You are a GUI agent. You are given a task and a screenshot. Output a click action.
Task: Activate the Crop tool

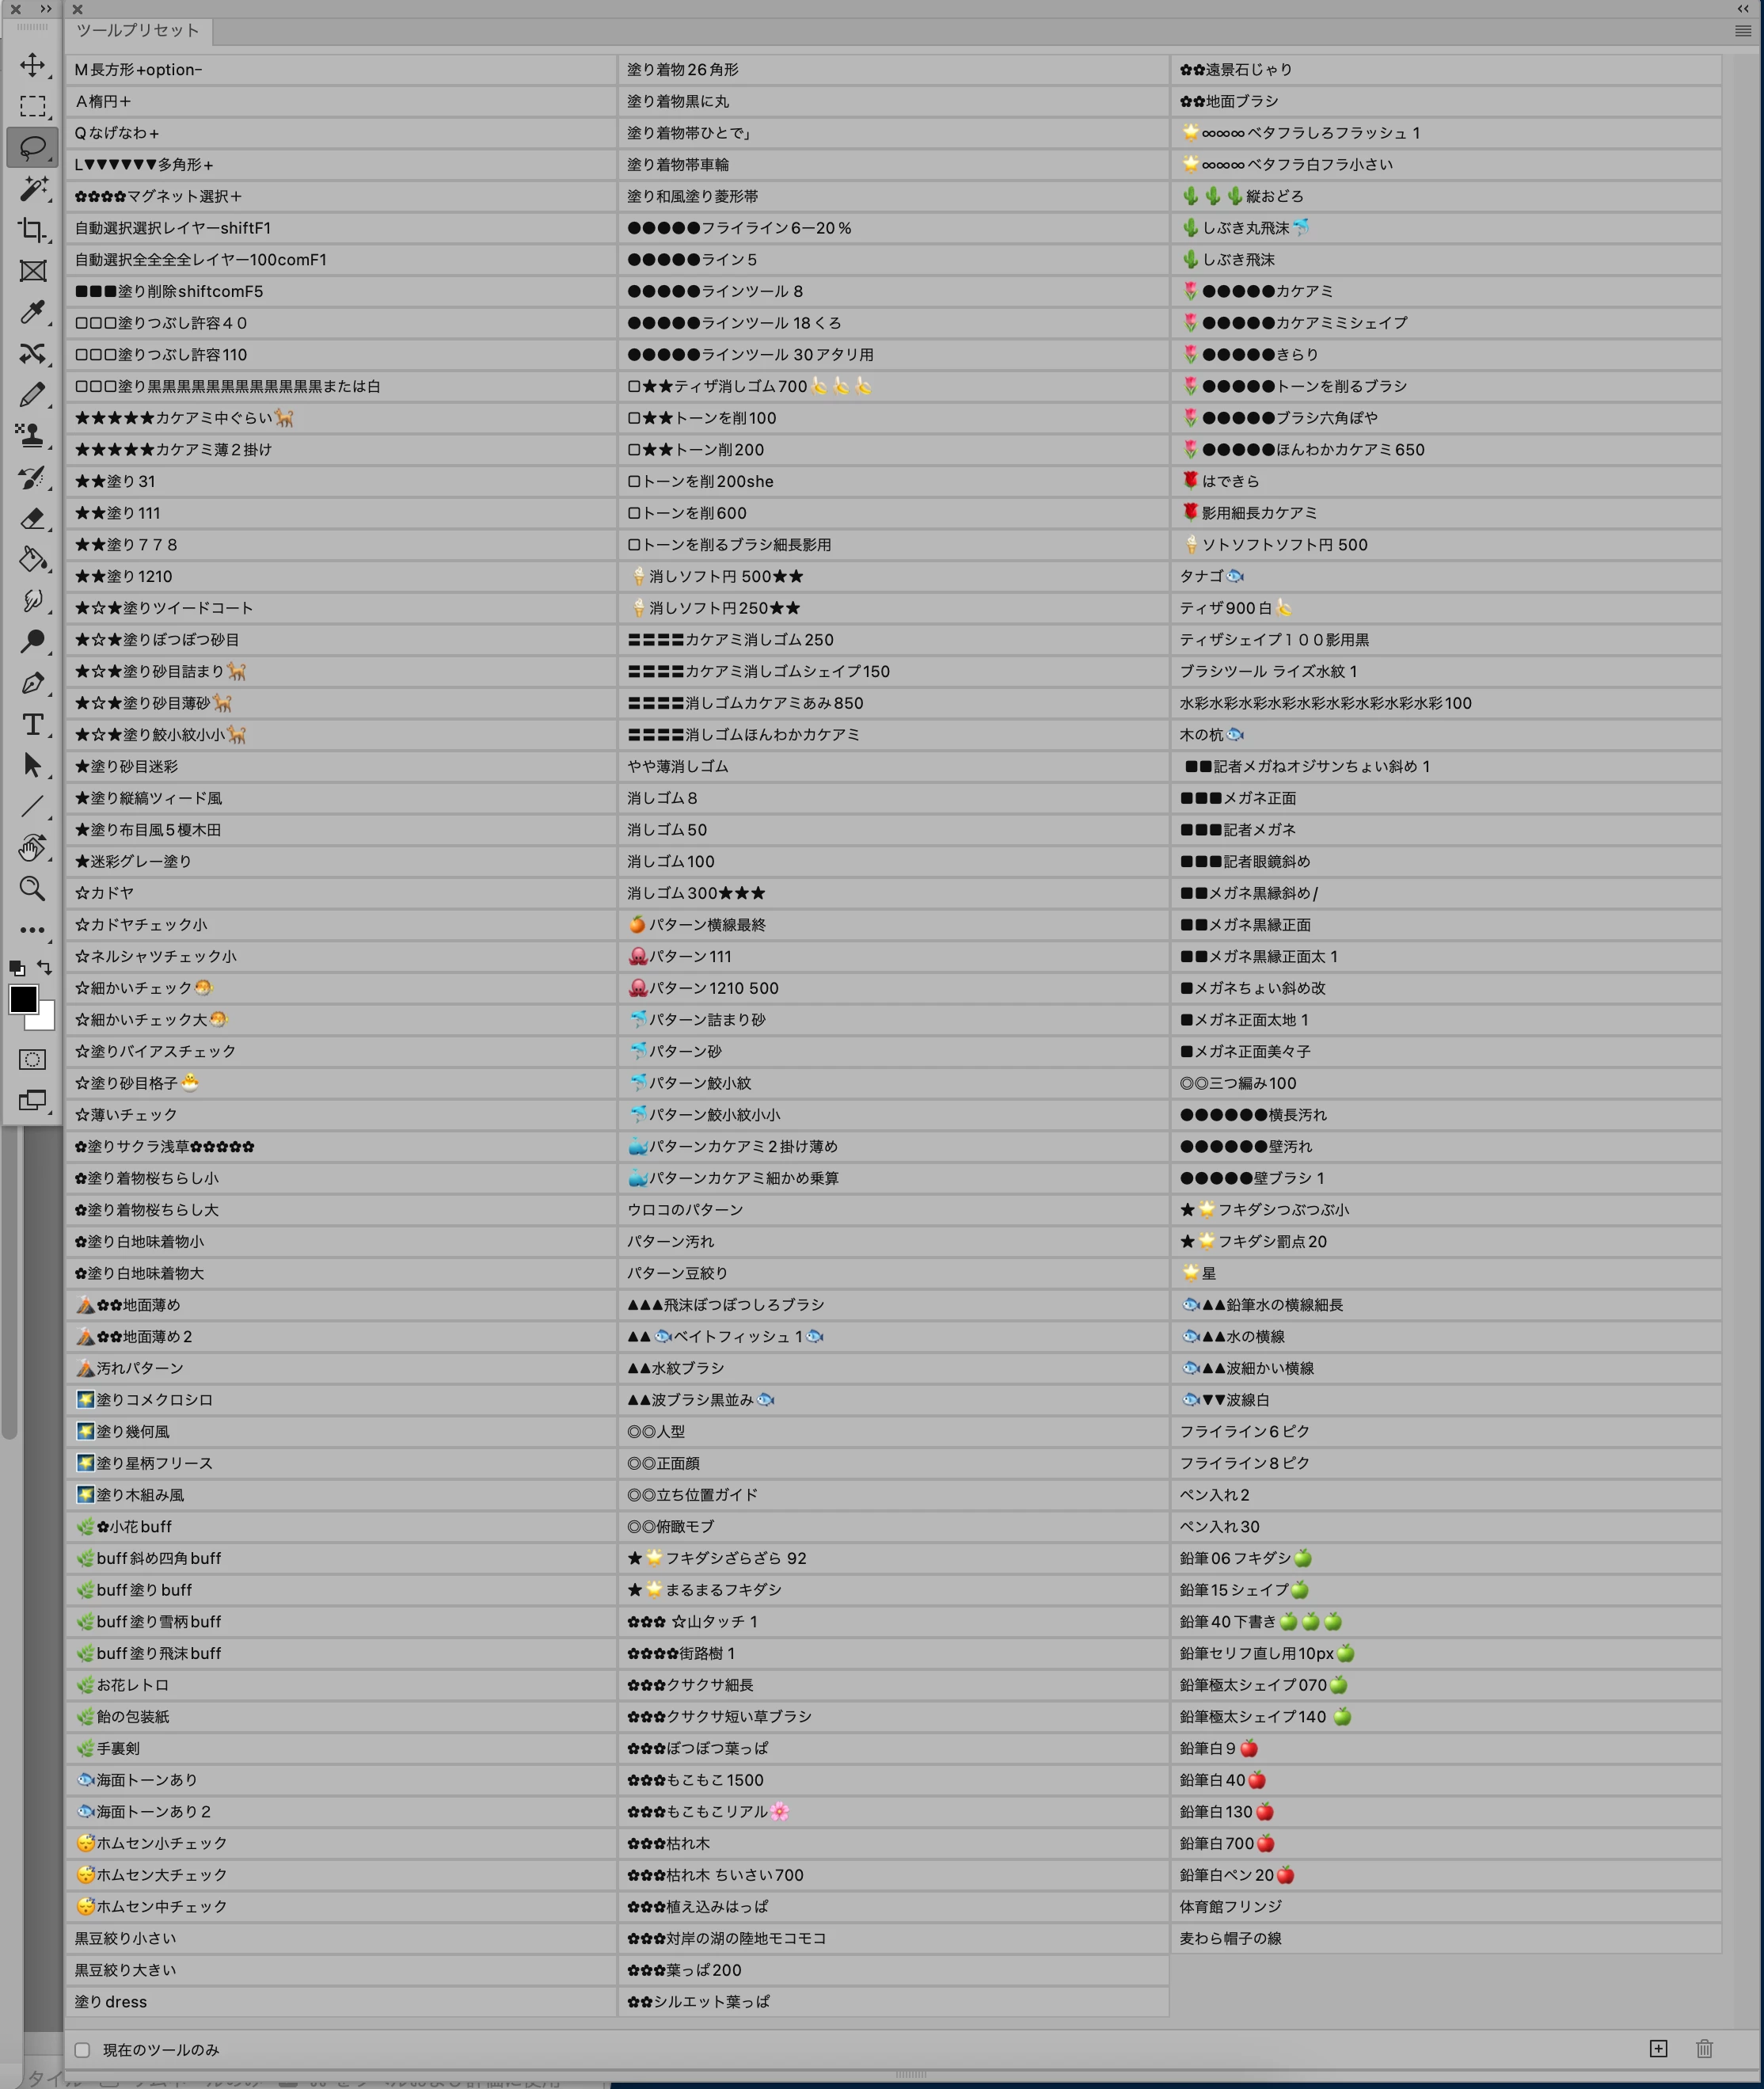[32, 230]
